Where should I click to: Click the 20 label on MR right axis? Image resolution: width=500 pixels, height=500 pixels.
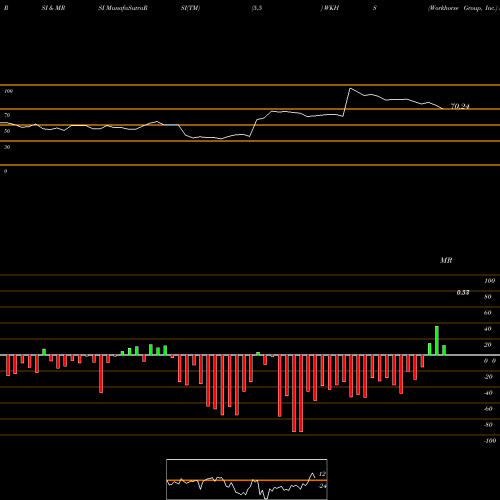487,345
